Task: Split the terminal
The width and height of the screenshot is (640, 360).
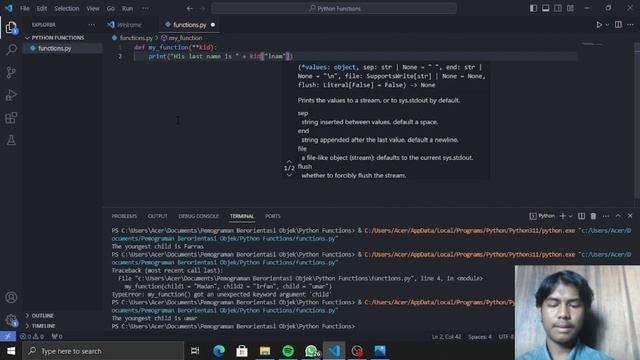Action: (581, 216)
